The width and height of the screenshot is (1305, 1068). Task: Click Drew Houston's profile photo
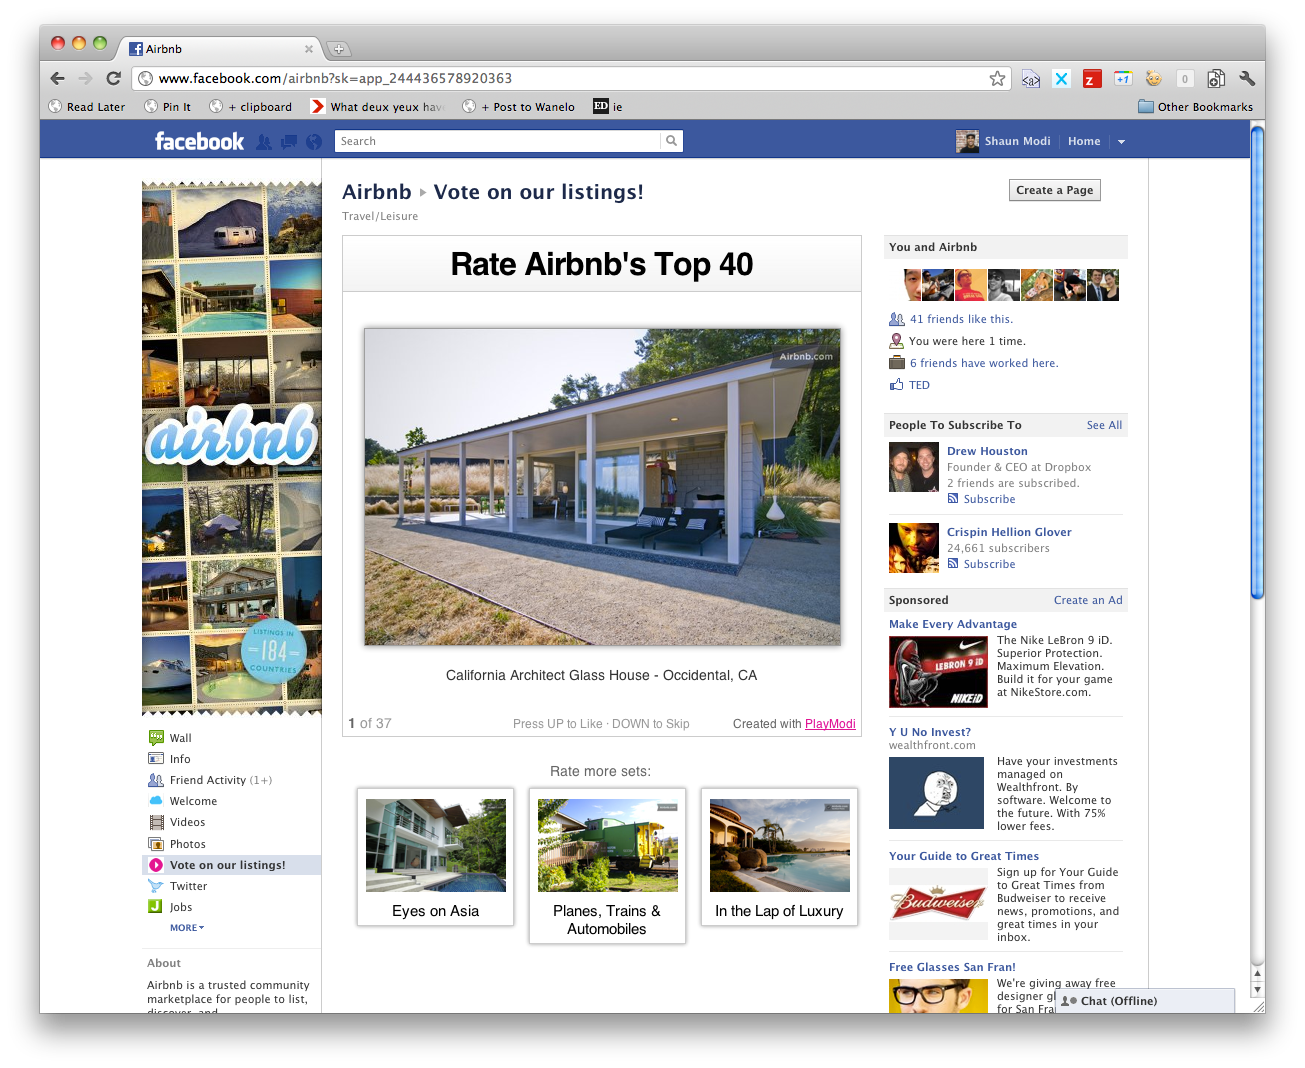pyautogui.click(x=914, y=467)
